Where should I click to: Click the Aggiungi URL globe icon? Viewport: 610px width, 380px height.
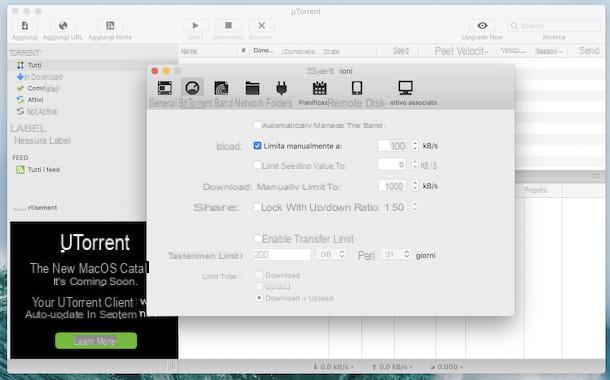pyautogui.click(x=63, y=26)
